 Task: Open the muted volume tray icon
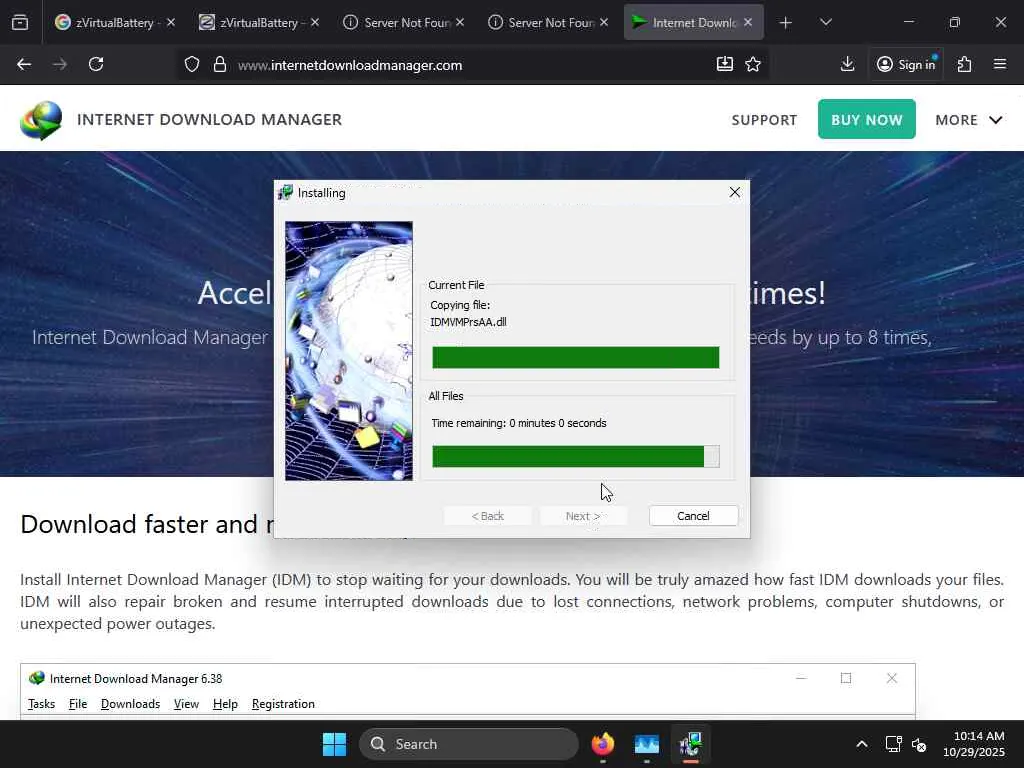click(919, 744)
